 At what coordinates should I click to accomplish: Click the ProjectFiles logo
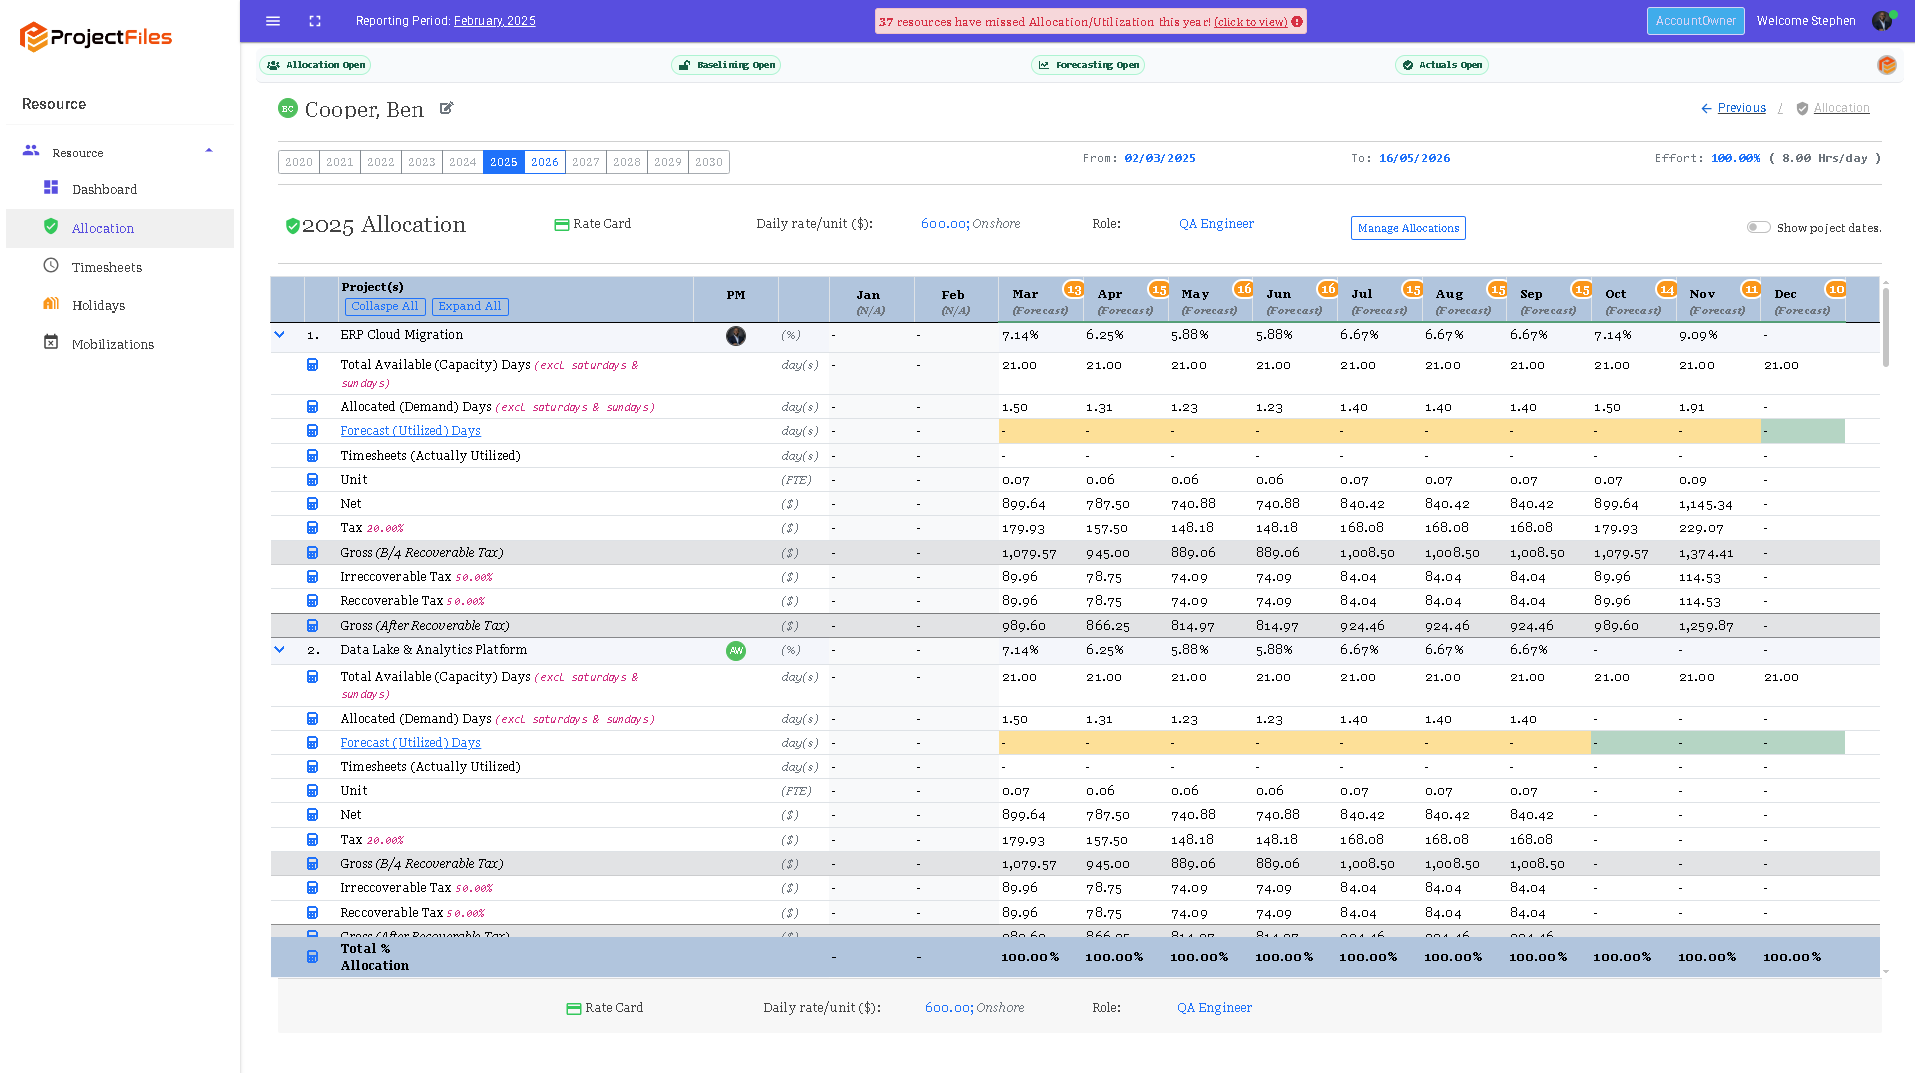click(96, 37)
